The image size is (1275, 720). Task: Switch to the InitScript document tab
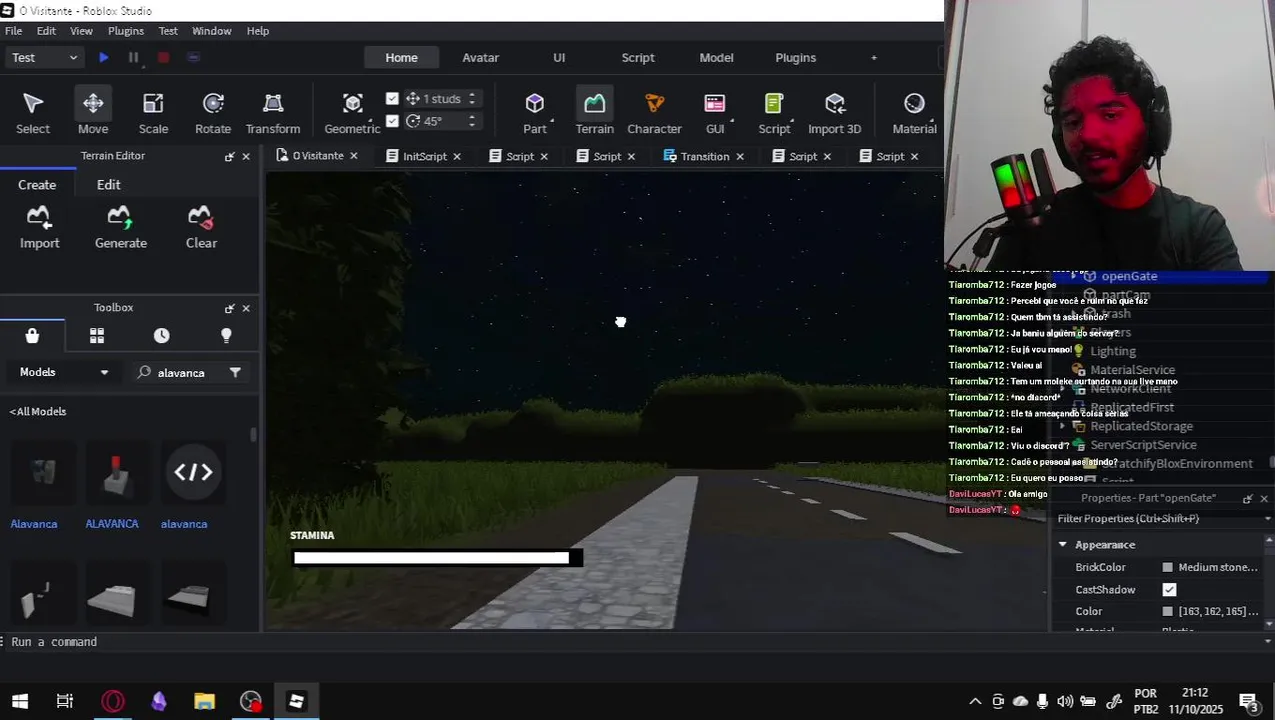(x=424, y=157)
